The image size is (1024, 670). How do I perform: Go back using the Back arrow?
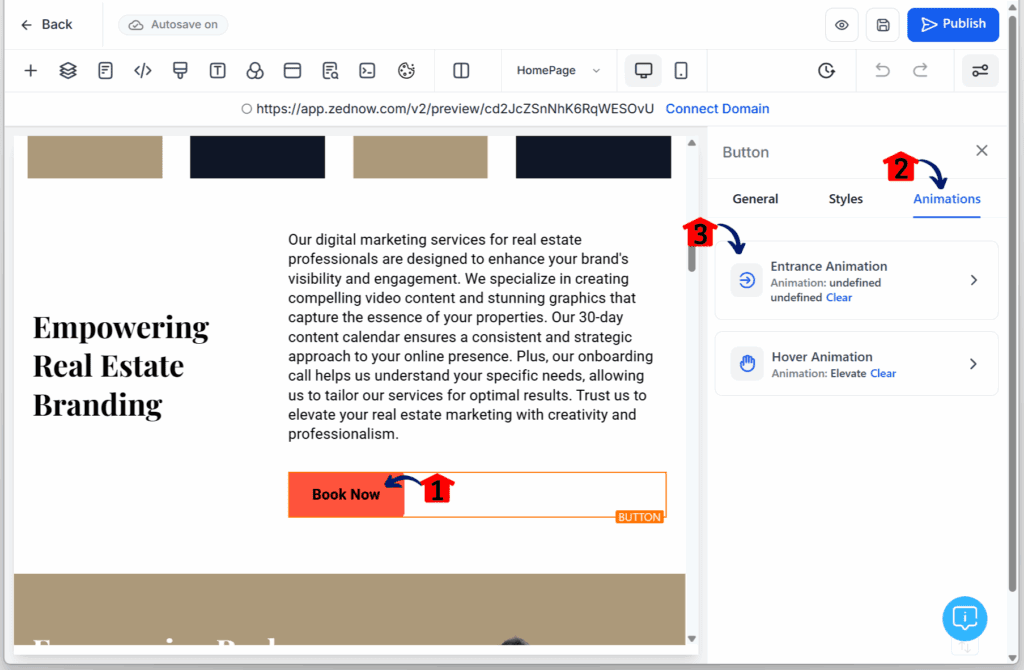click(46, 25)
